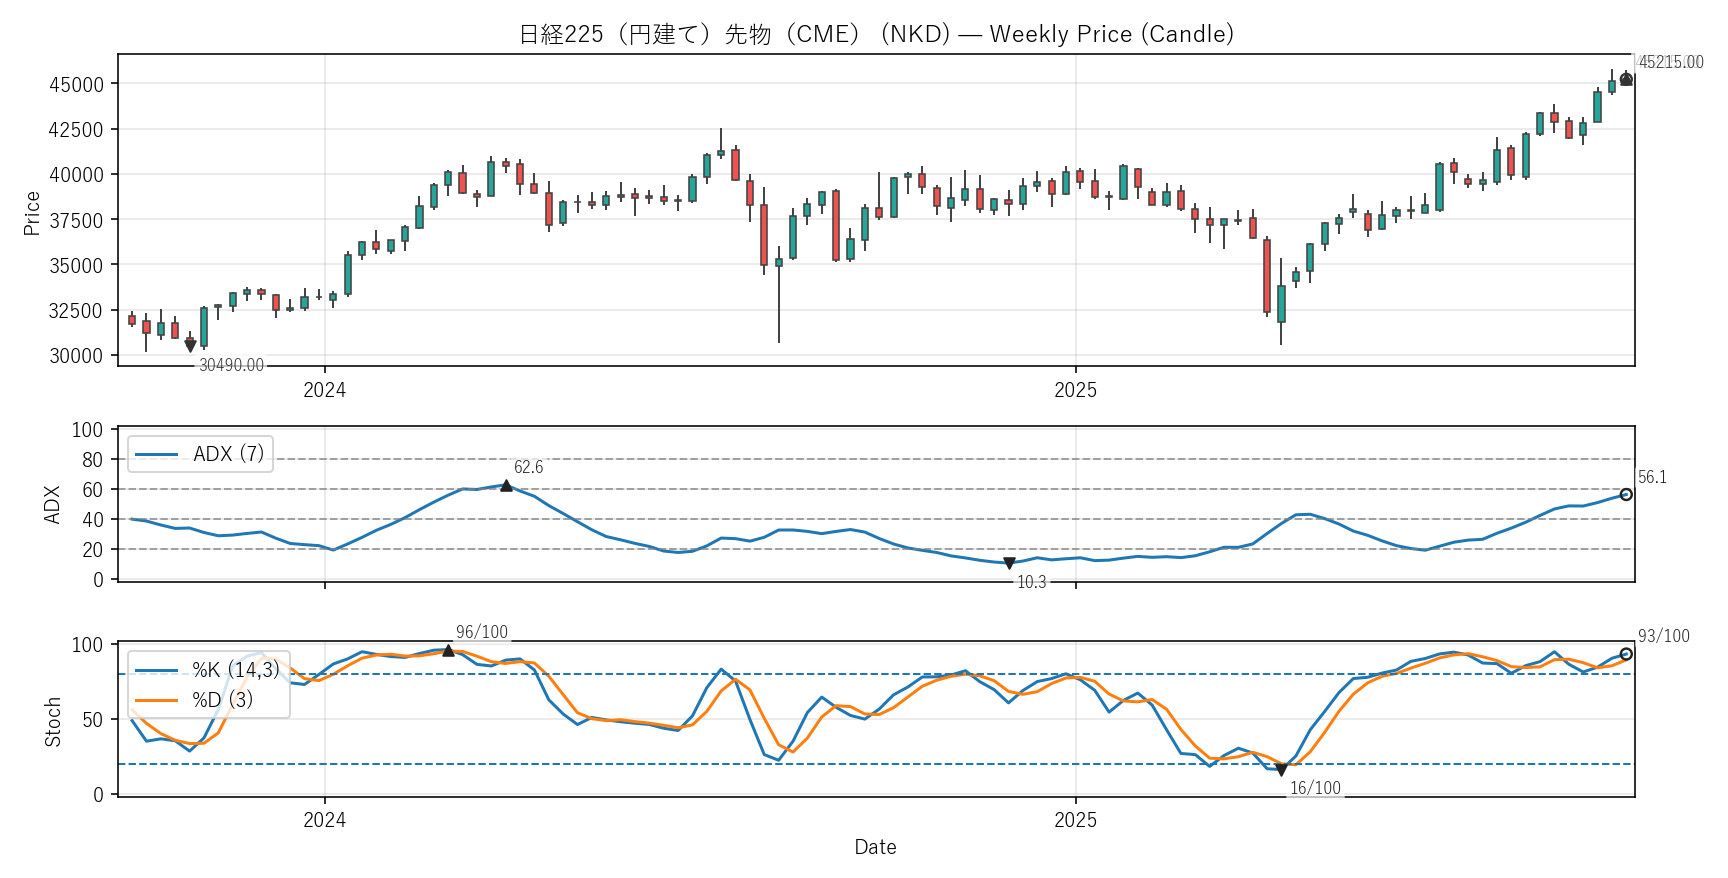Image resolution: width=1728 pixels, height=878 pixels.
Task: Click the 40000 tick on the Price axis
Action: [x=77, y=175]
